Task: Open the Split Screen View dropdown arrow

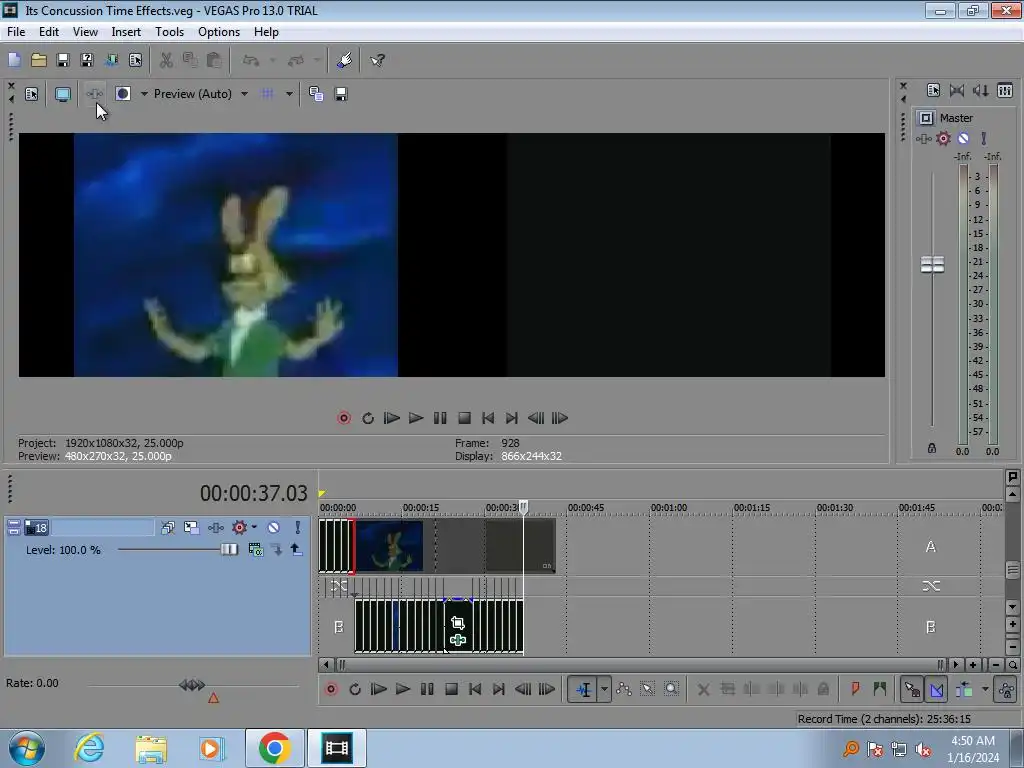Action: click(x=144, y=94)
